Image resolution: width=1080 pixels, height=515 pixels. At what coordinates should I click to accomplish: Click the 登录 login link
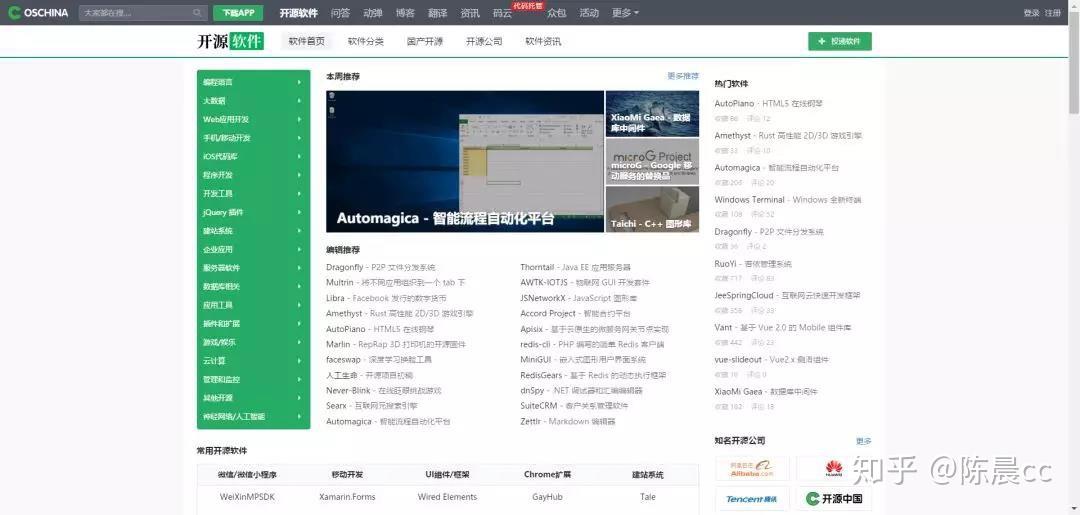[x=1031, y=12]
